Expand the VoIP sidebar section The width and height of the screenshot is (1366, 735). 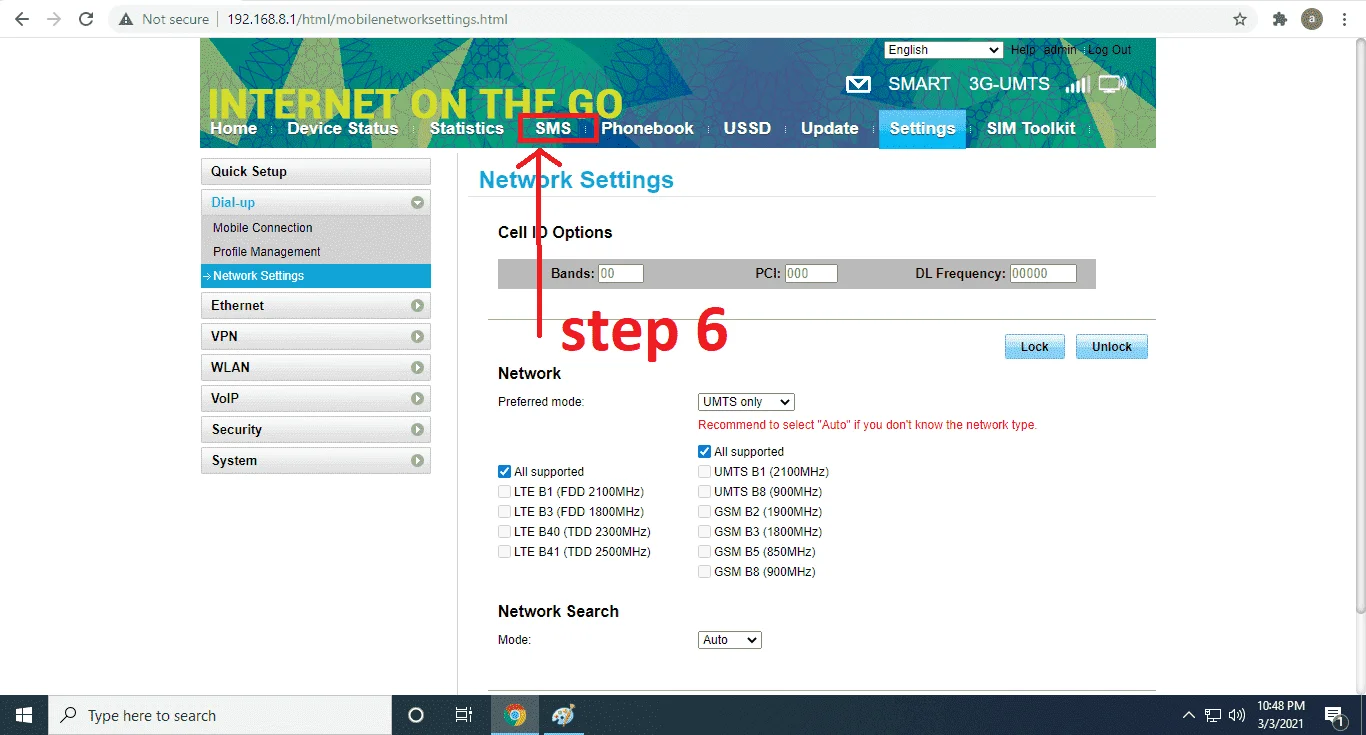pyautogui.click(x=316, y=399)
